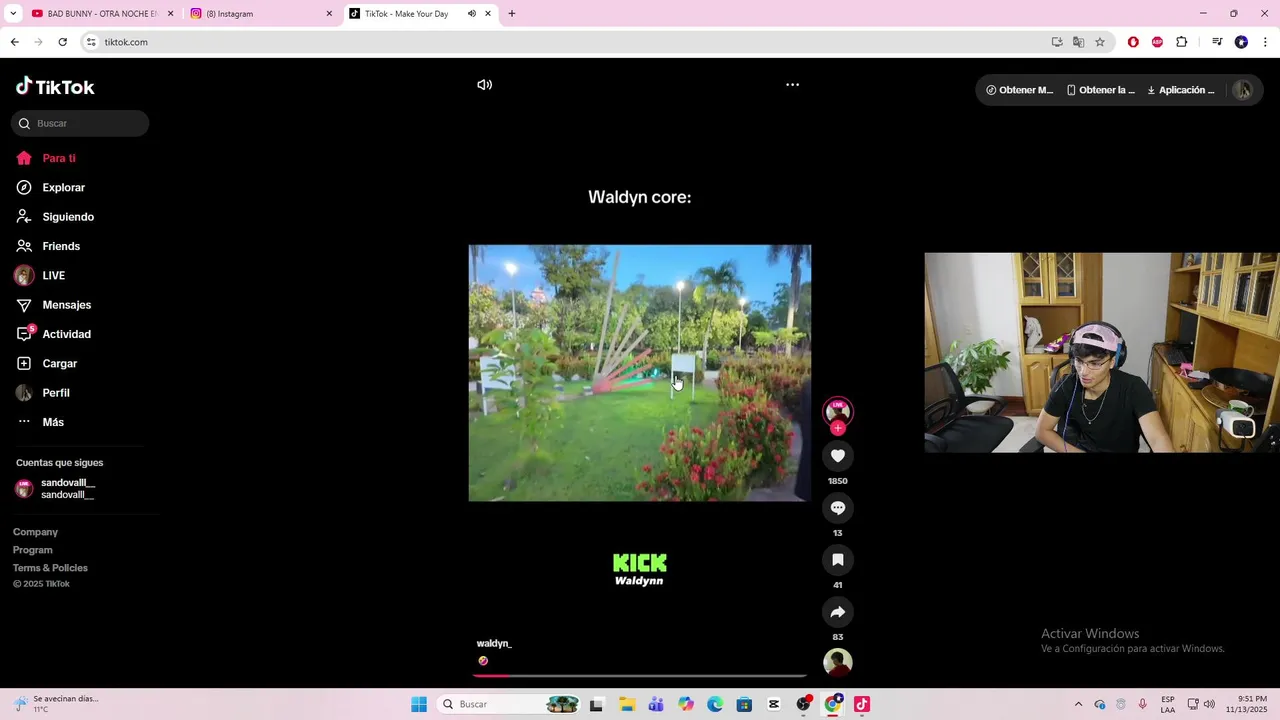Close the Instagram tab
Viewport: 1280px width, 720px height.
click(329, 14)
